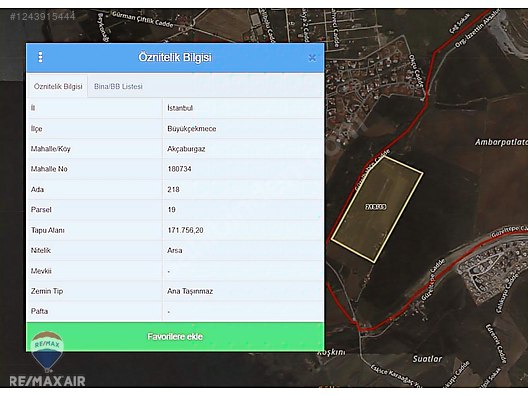528x396 pixels.
Task: Click the Ambarpatlatan place label on map
Action: point(501,142)
